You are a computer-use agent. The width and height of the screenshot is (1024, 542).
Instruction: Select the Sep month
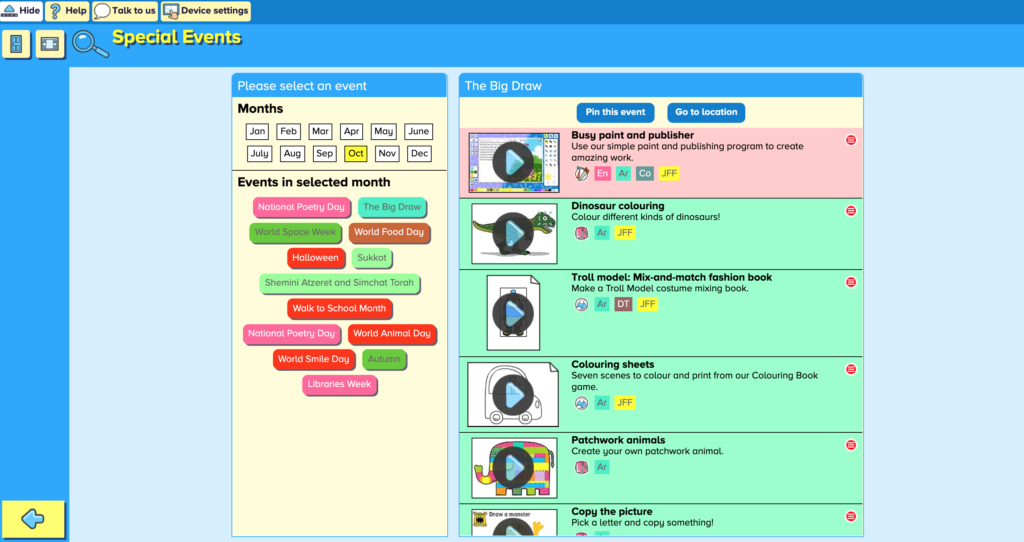[x=324, y=153]
